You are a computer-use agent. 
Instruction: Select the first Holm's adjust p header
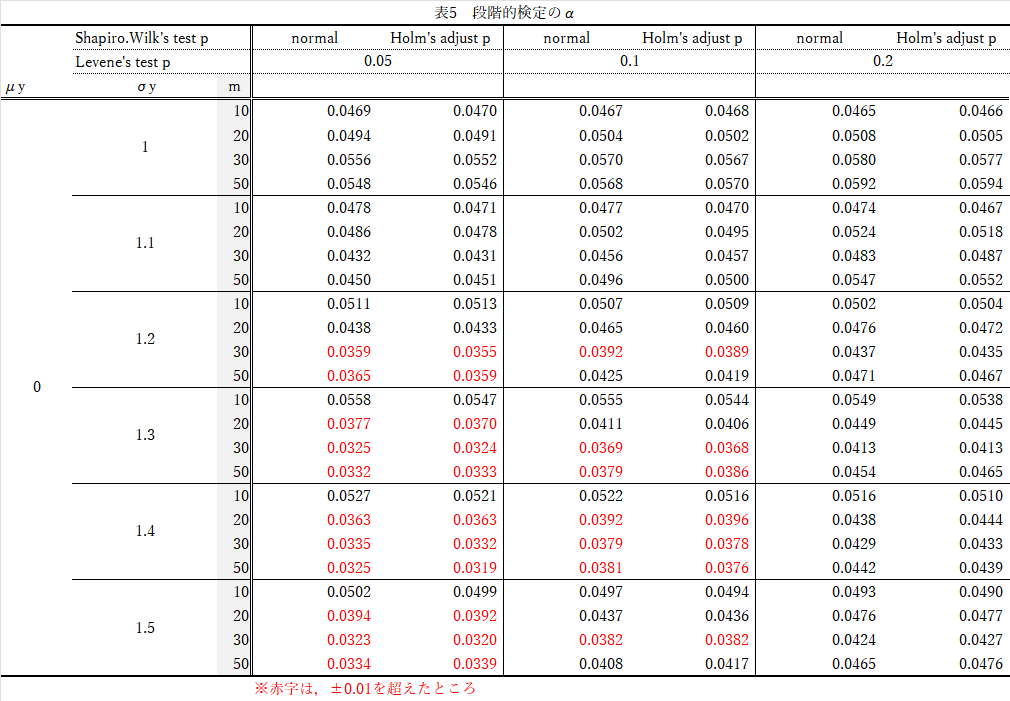pos(441,38)
